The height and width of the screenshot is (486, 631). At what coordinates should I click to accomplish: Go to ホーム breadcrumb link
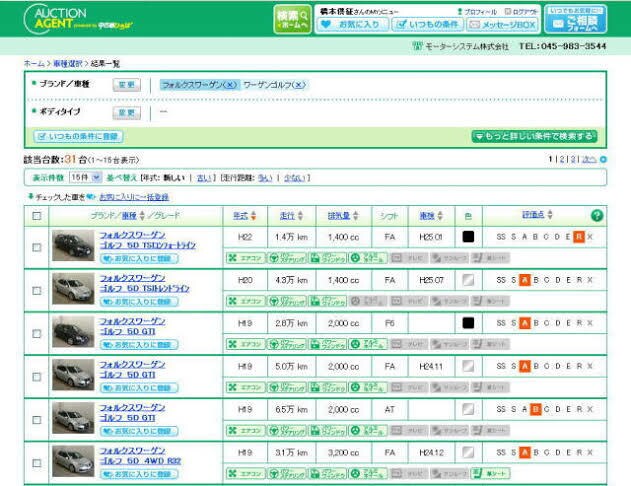click(34, 64)
